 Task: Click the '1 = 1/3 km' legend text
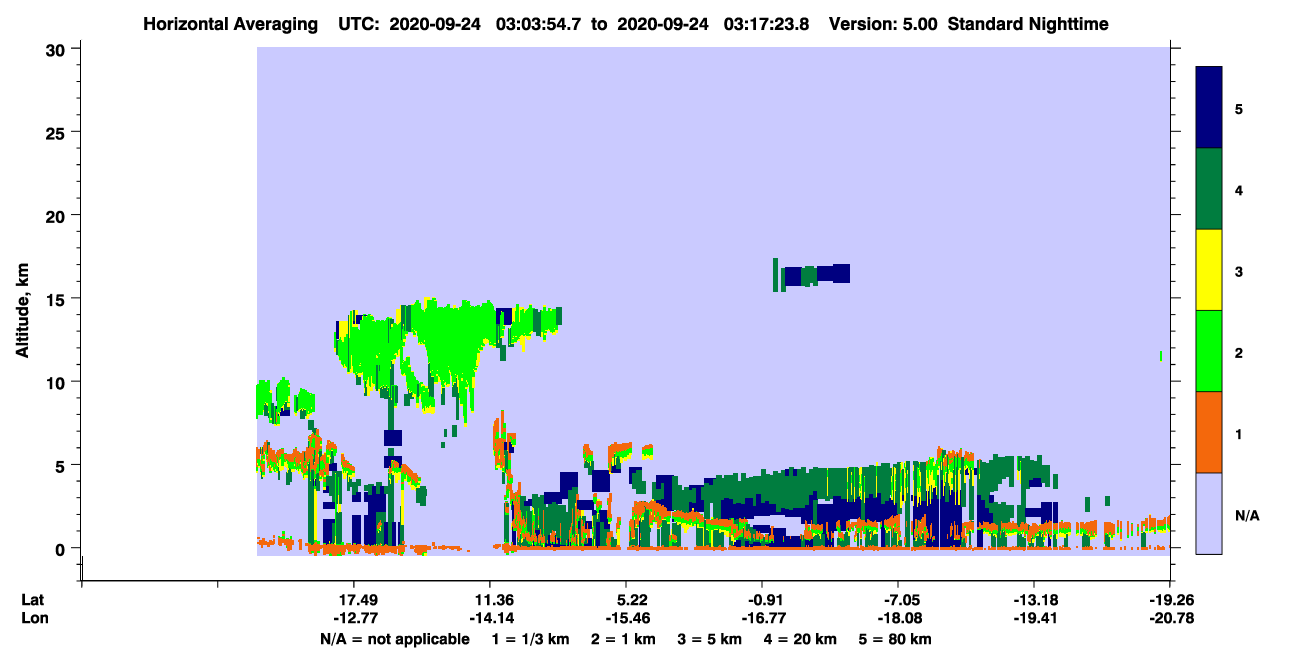coord(532,639)
